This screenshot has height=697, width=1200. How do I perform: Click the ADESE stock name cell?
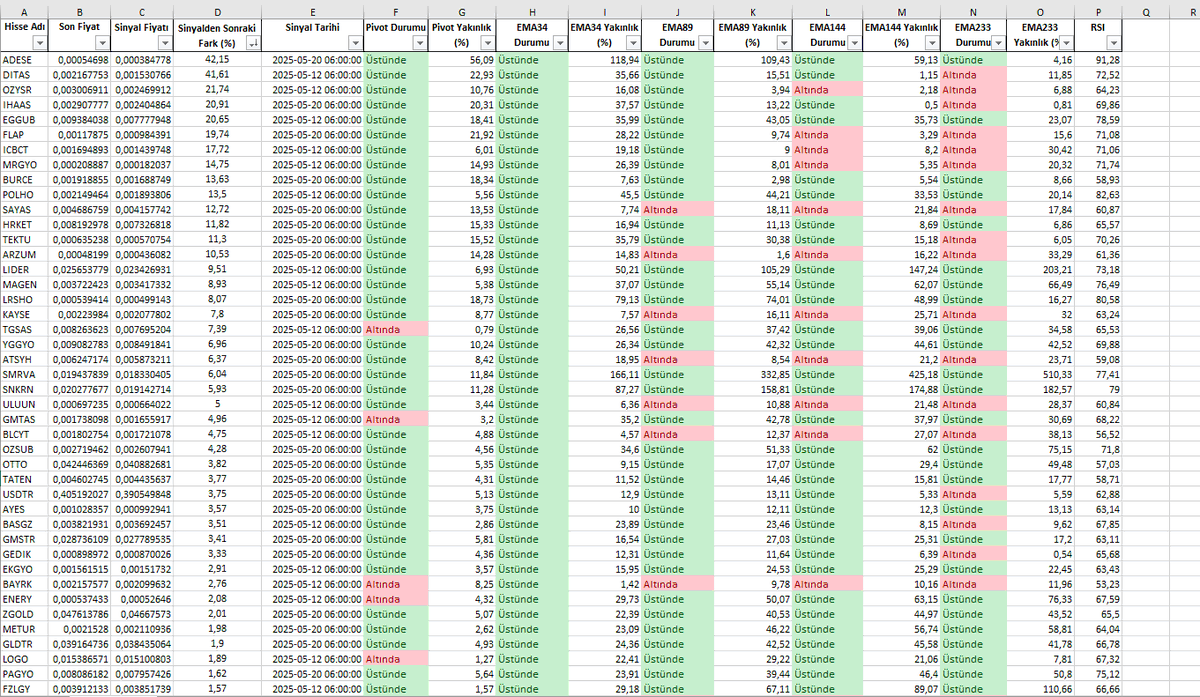click(23, 60)
